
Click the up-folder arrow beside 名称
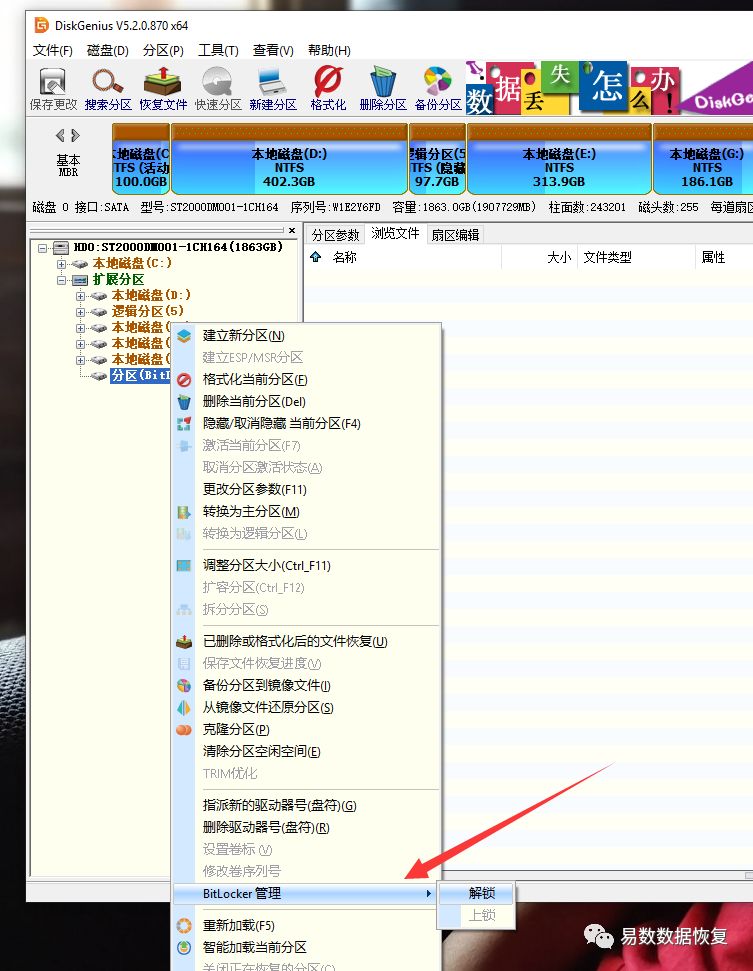click(x=316, y=257)
